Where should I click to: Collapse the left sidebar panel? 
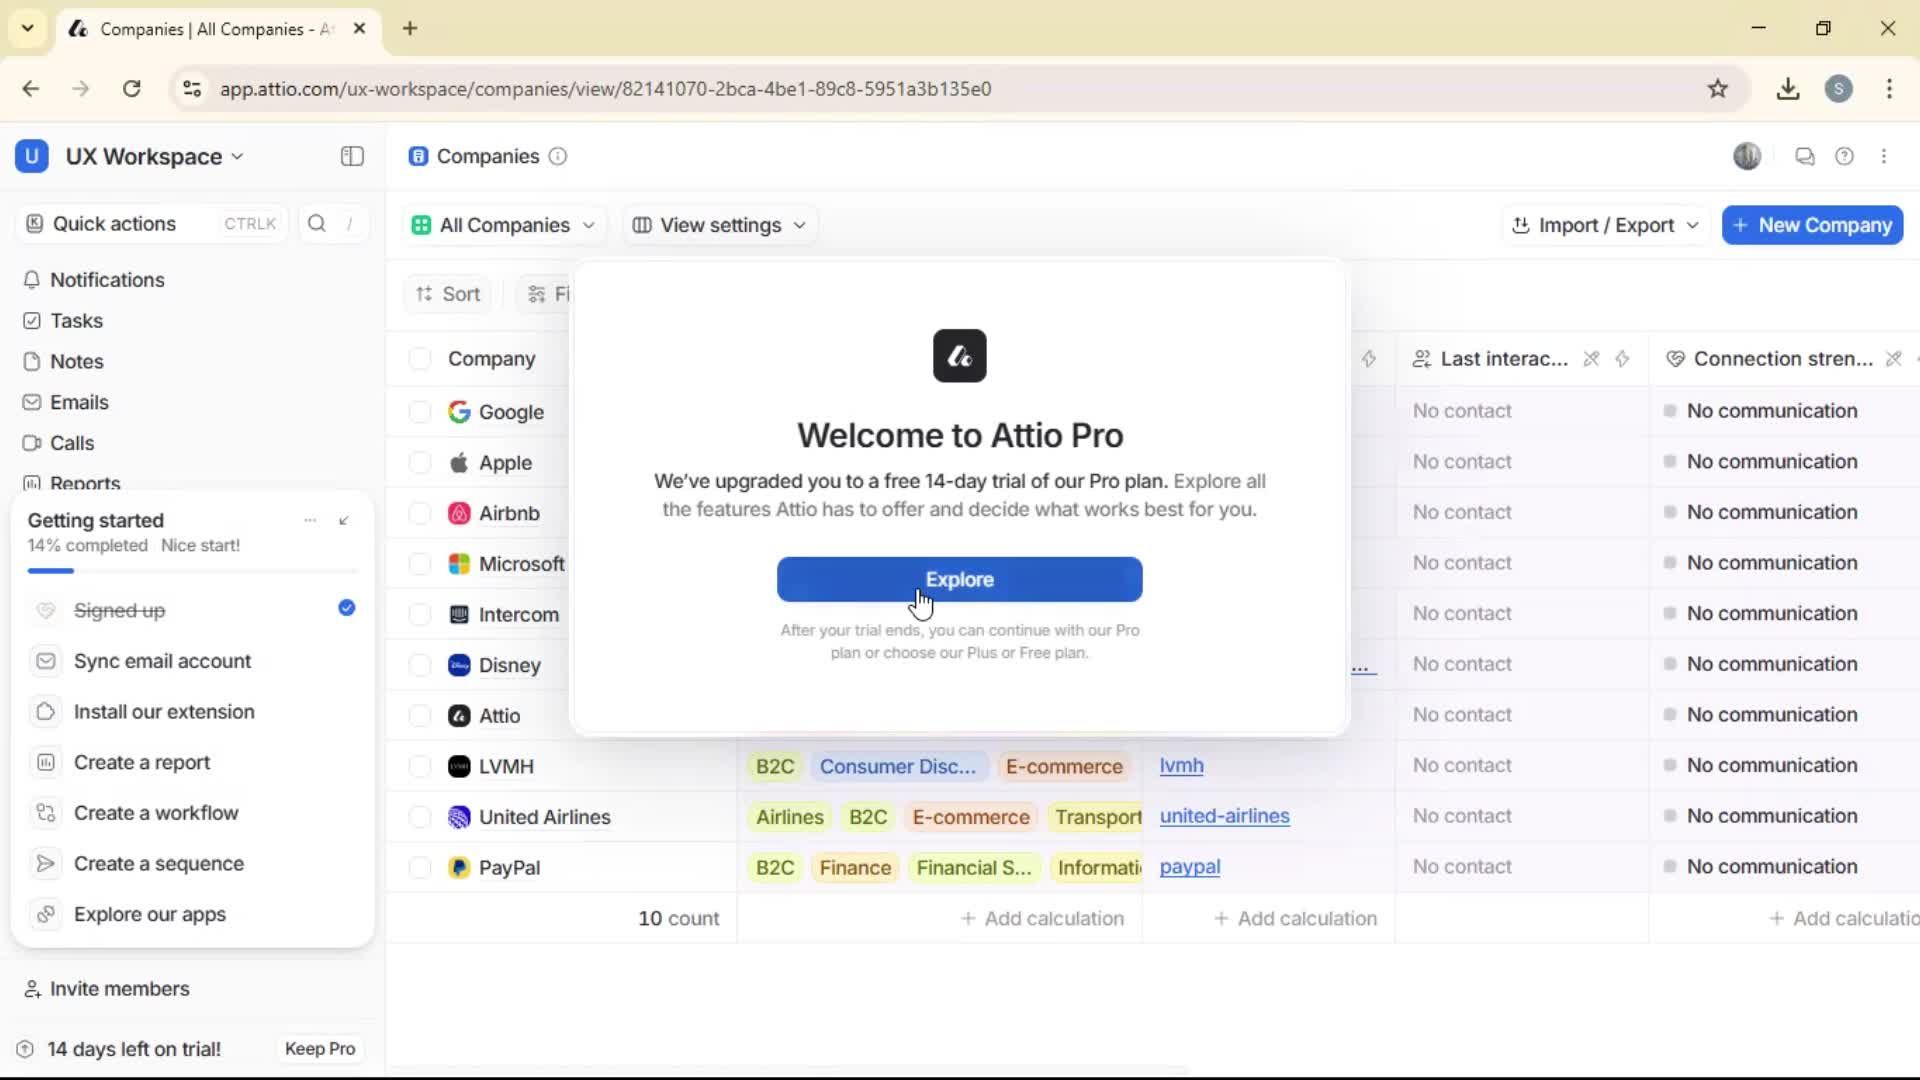[351, 156]
